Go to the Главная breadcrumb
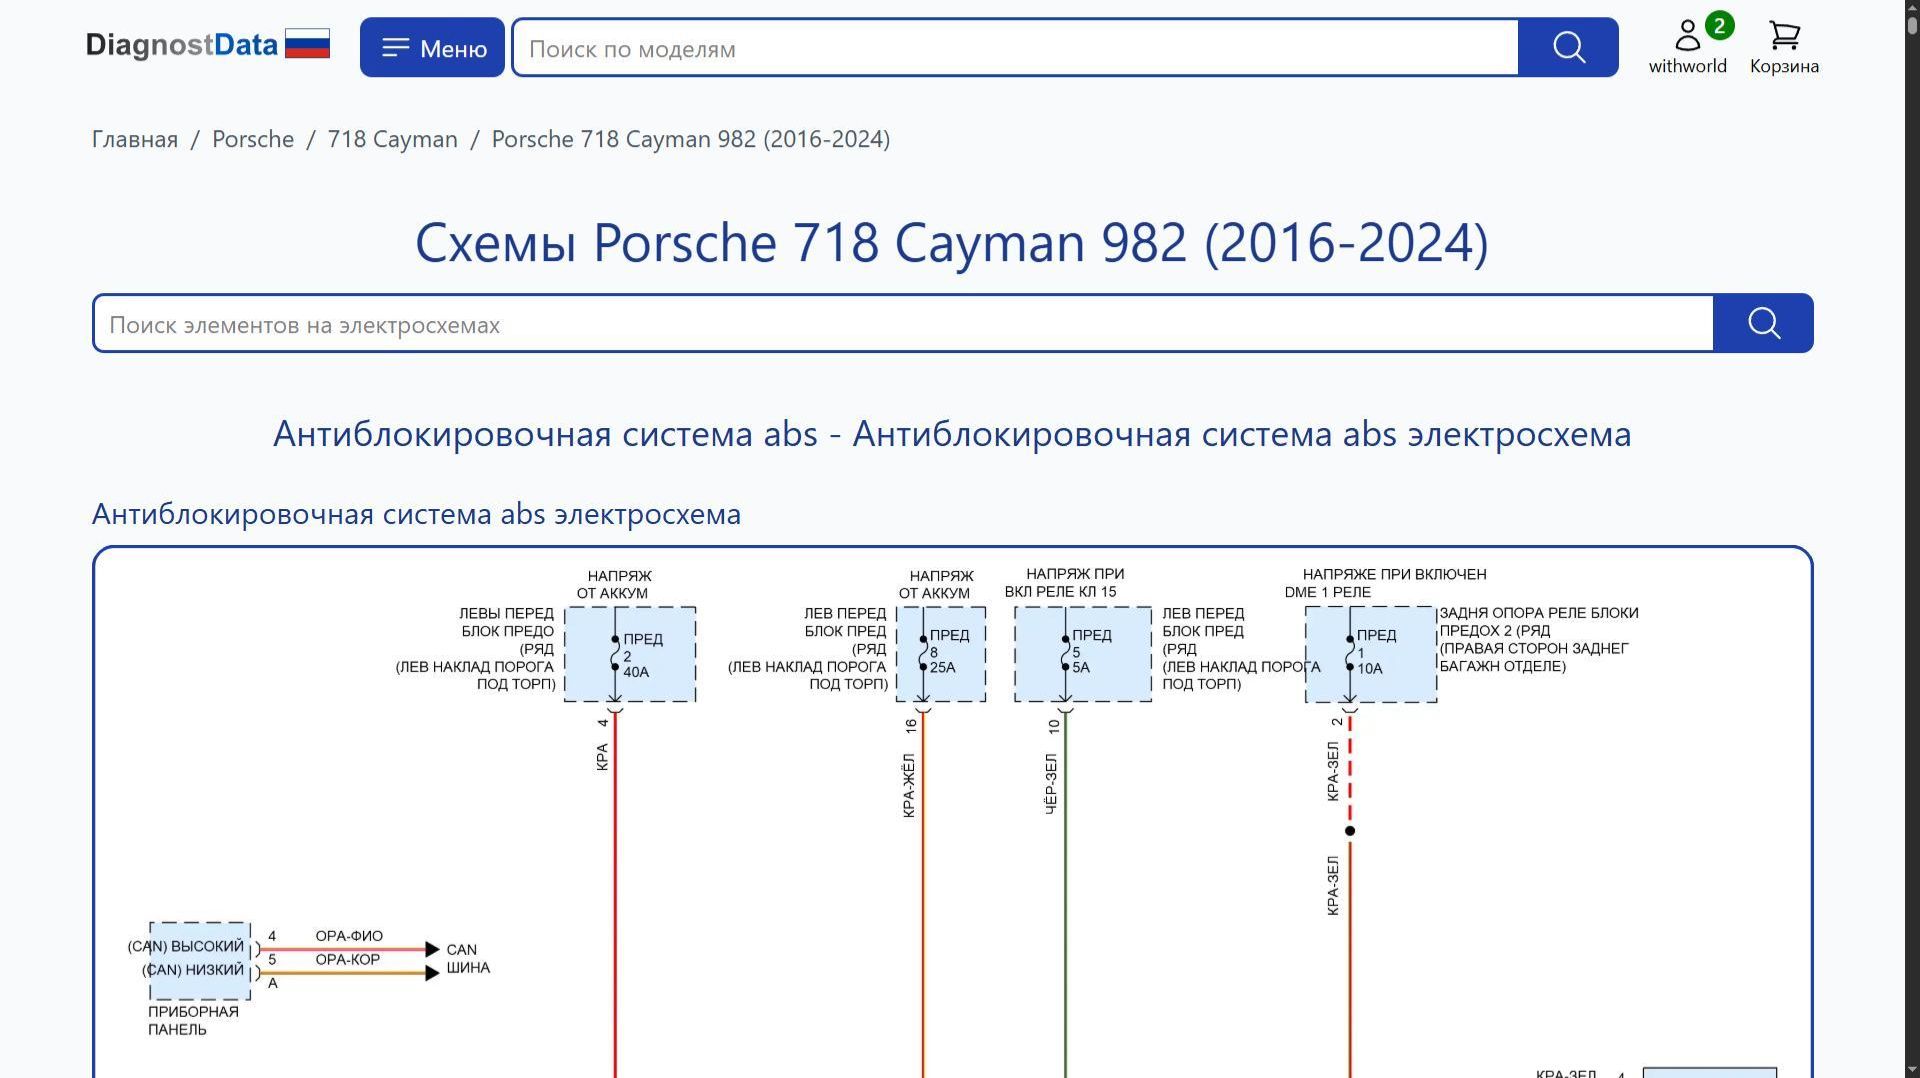The image size is (1920, 1078). (x=135, y=139)
